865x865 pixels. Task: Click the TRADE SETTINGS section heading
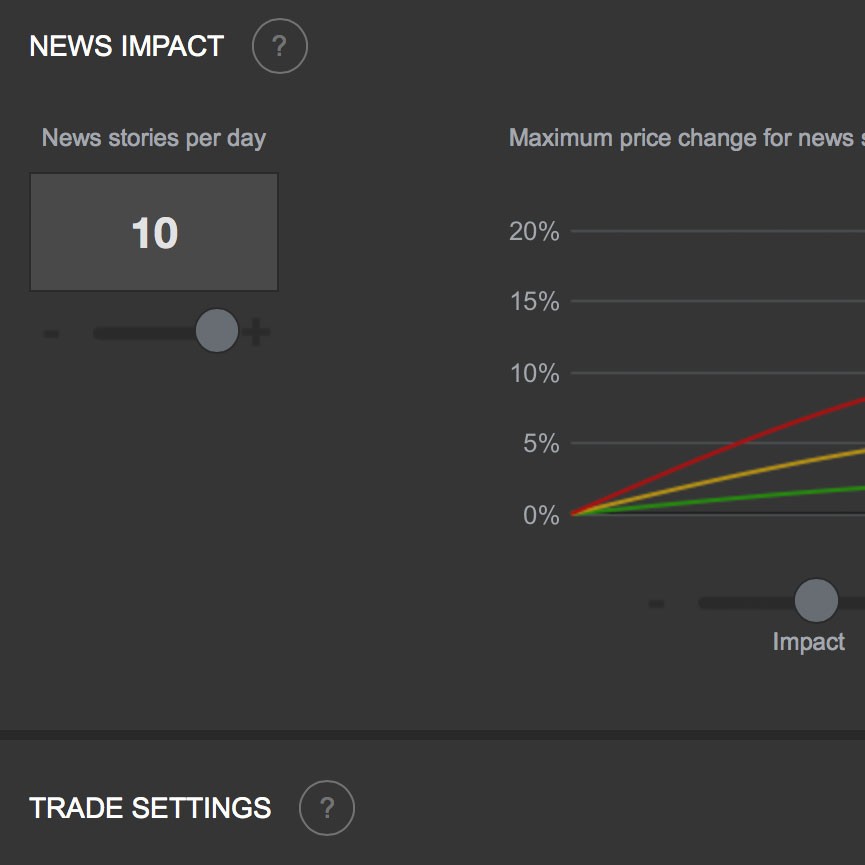[x=150, y=808]
